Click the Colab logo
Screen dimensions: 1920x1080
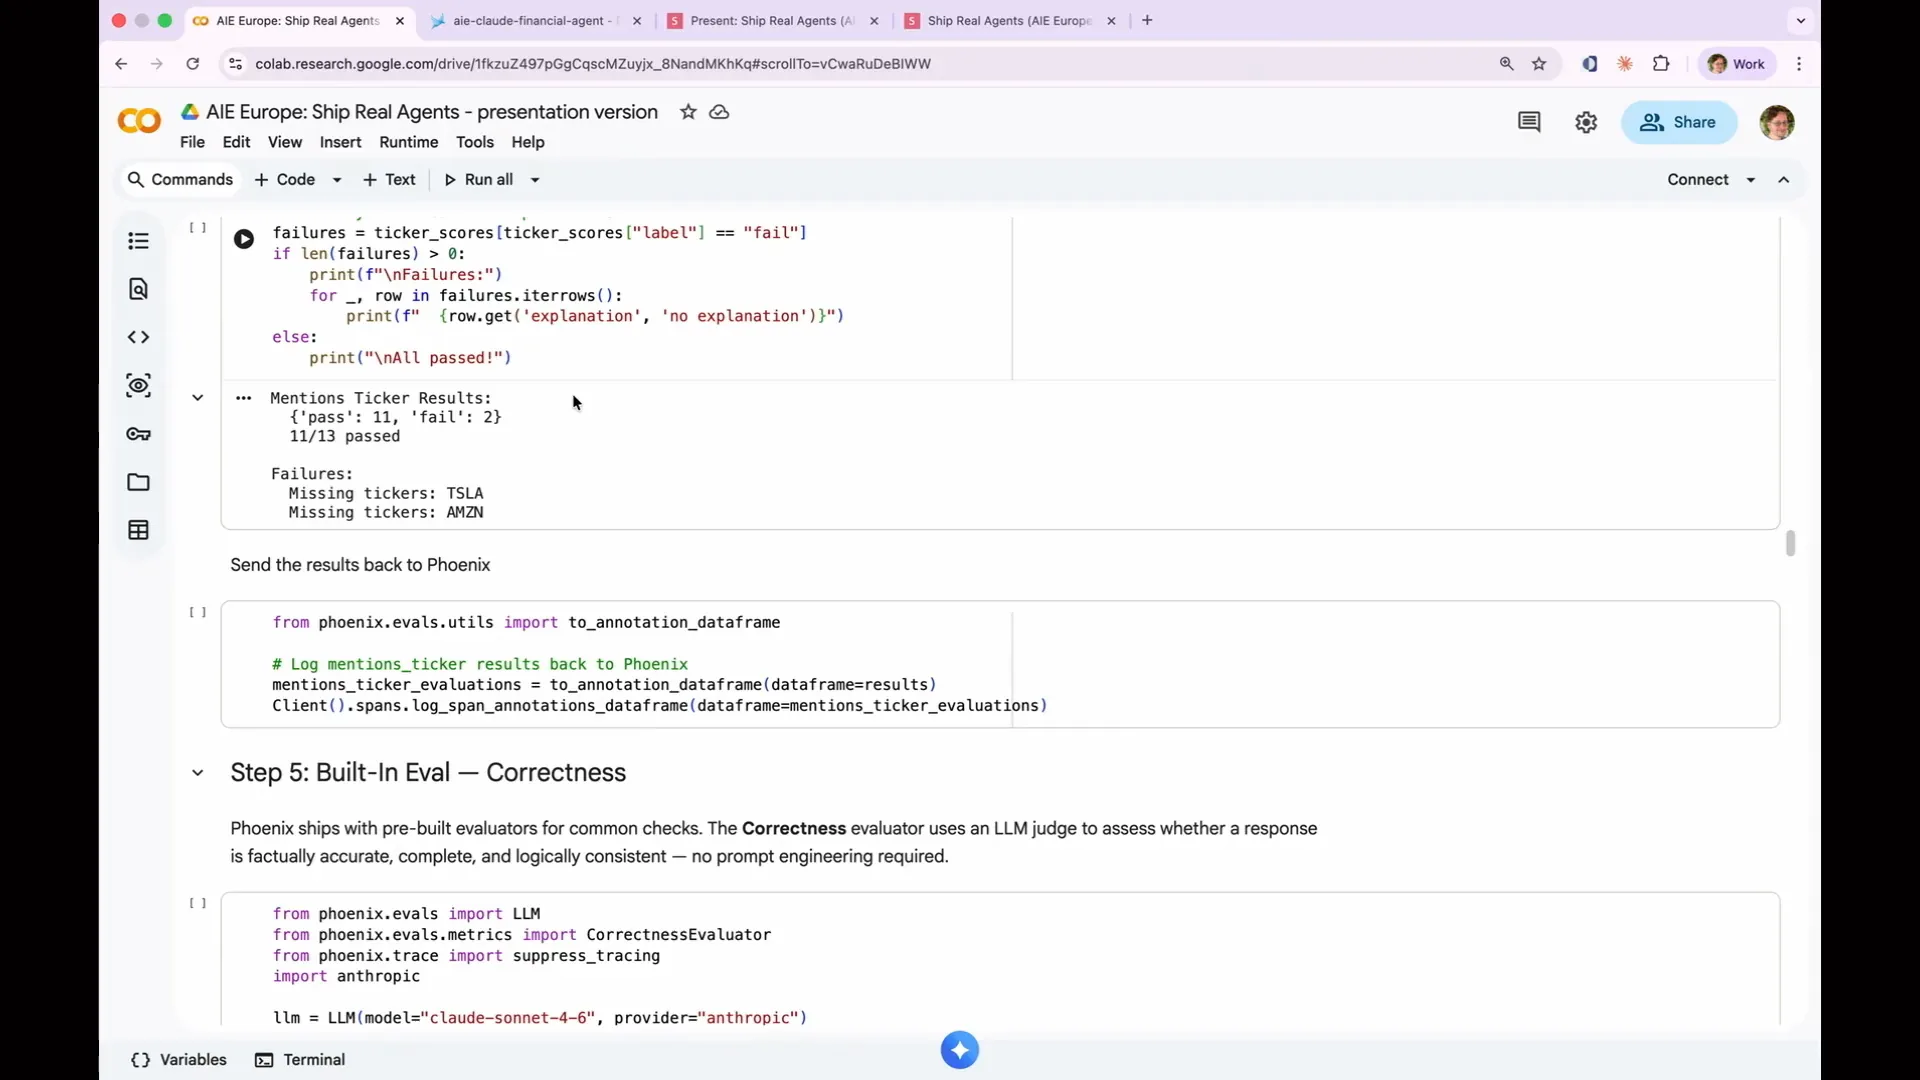139,122
